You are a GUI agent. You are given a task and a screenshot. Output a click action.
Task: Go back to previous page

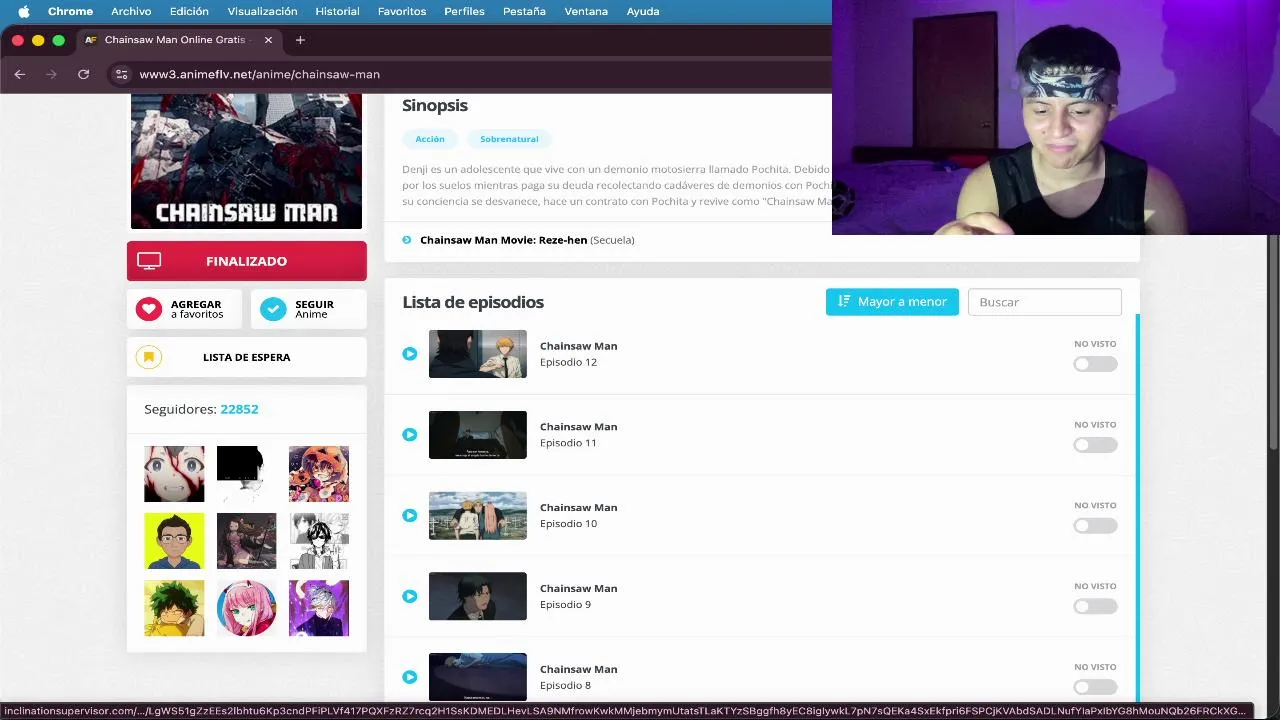click(20, 74)
